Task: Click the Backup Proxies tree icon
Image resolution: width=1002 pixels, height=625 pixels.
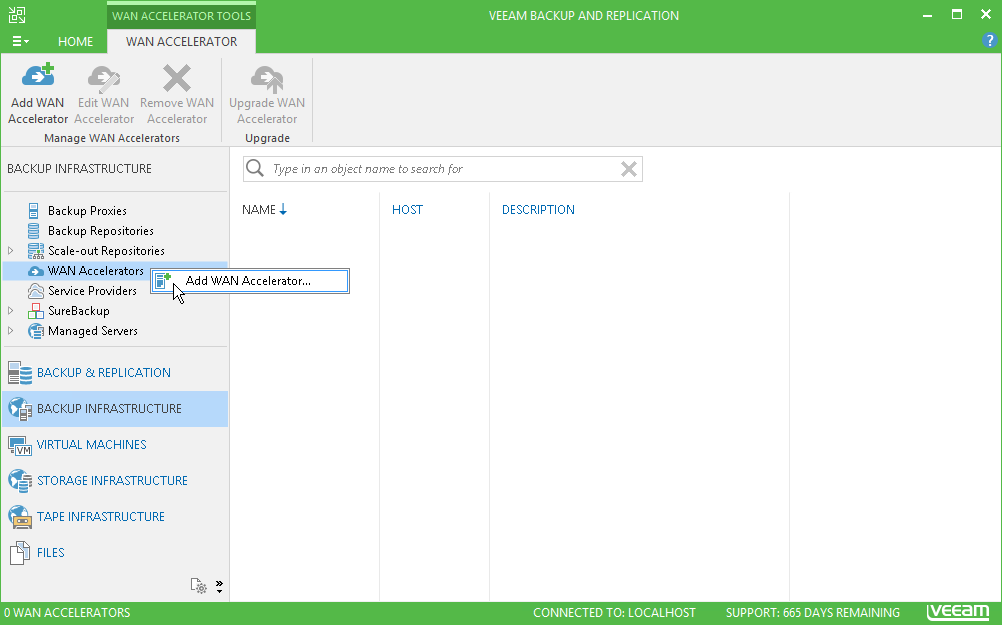Action: (33, 210)
